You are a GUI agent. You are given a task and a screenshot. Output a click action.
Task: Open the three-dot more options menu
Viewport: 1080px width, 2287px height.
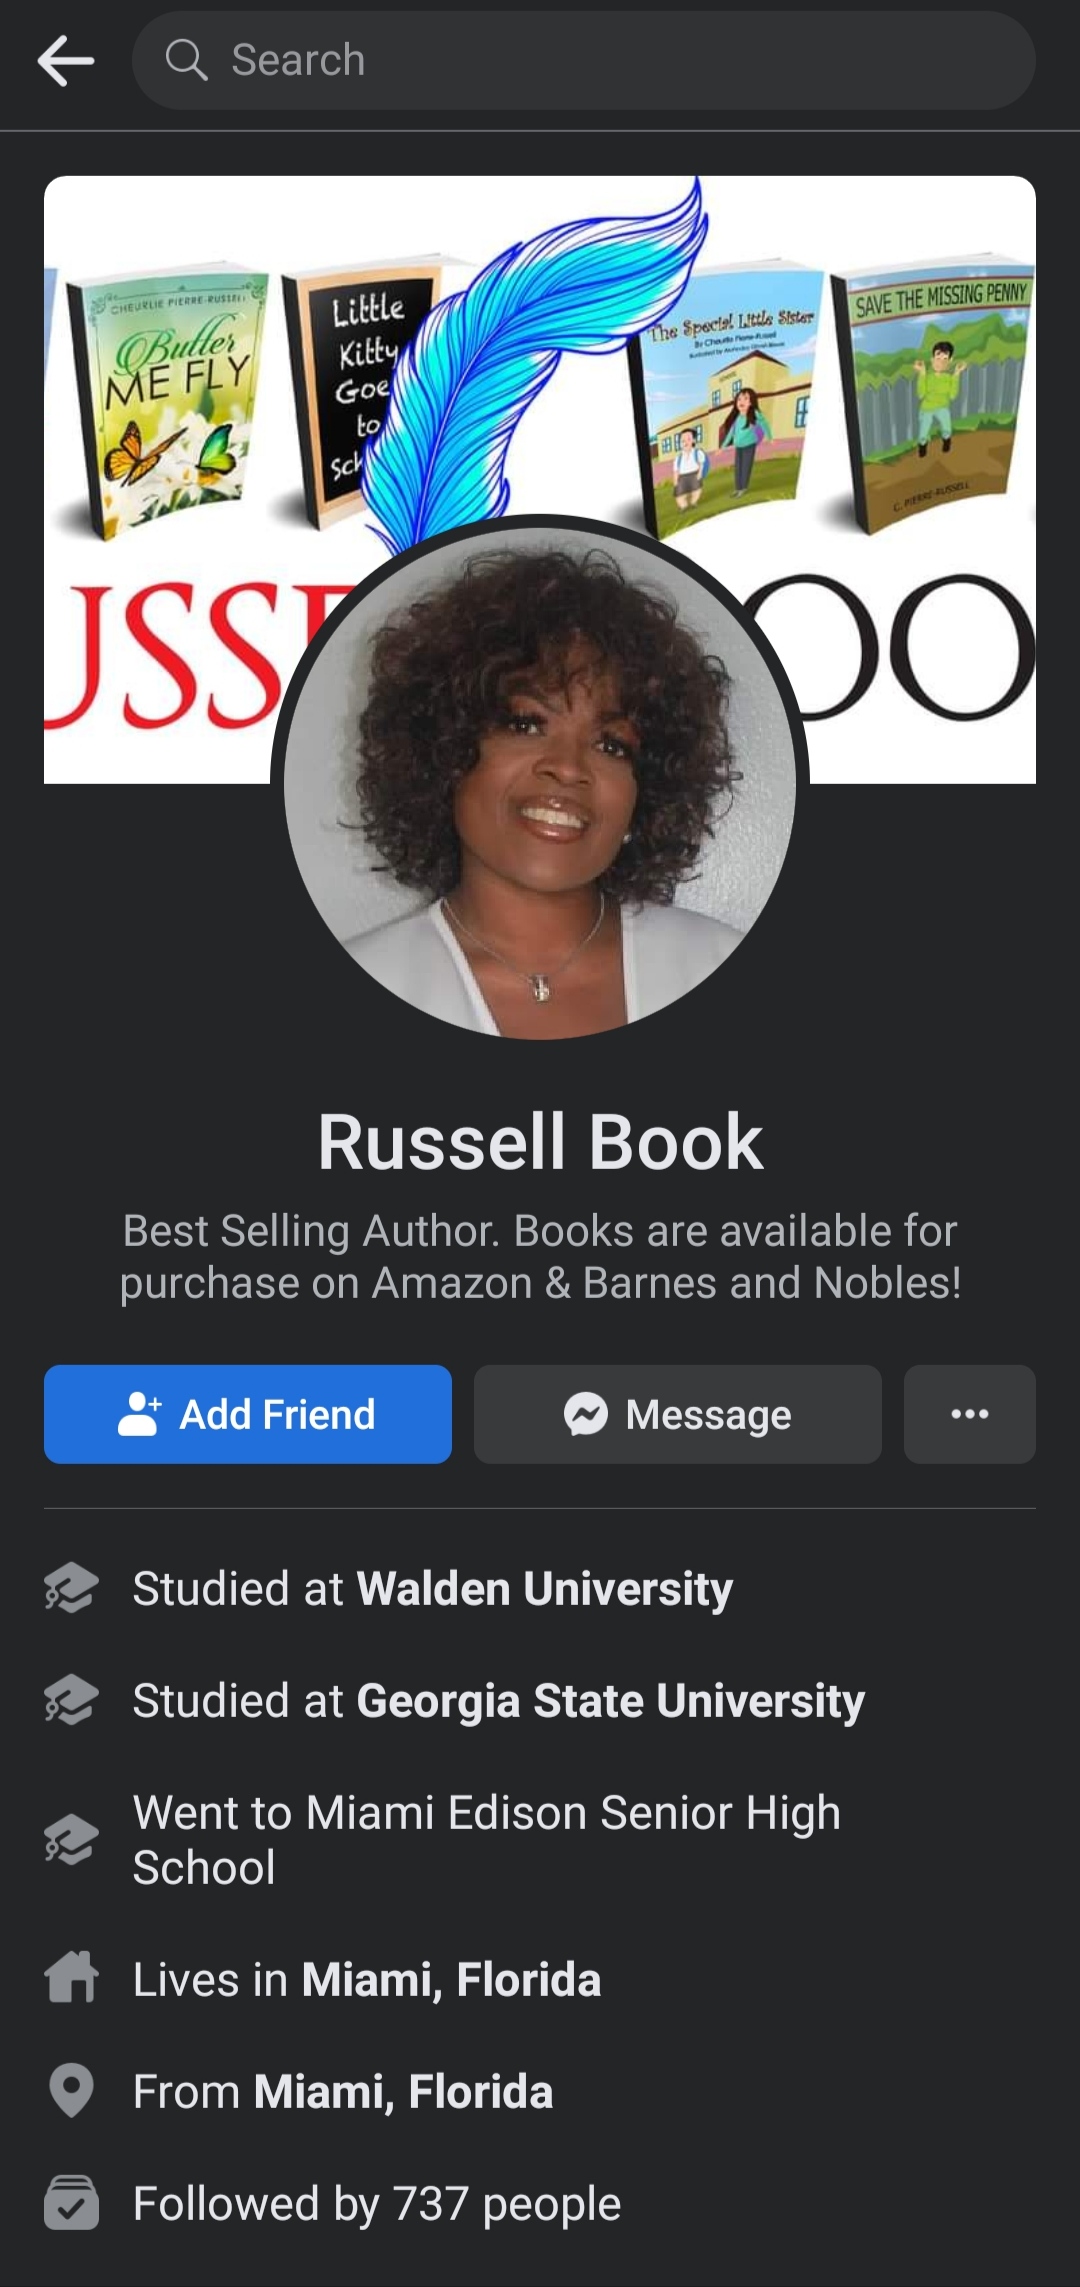(970, 1414)
